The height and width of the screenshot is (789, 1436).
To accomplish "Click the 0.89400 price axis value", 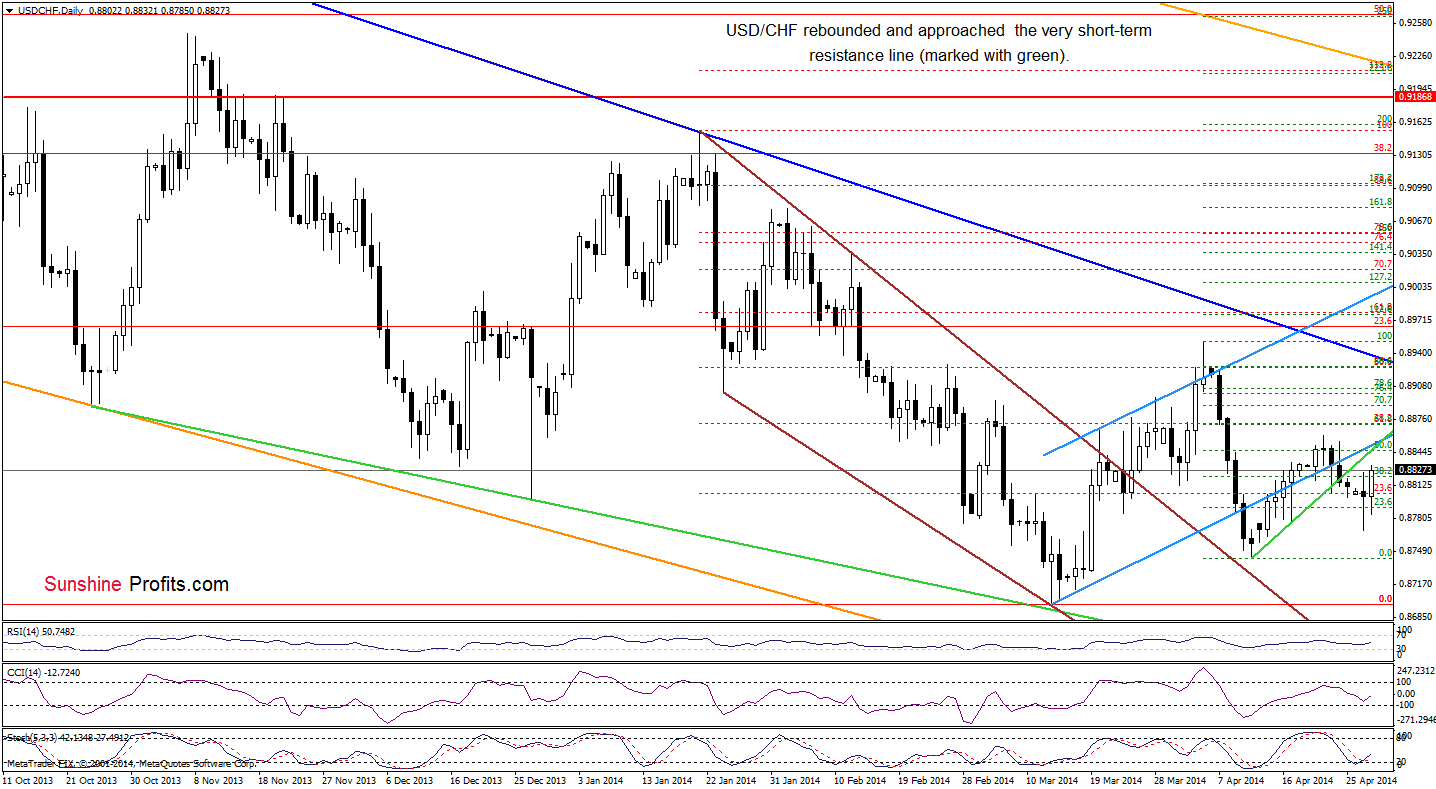I will (1414, 353).
